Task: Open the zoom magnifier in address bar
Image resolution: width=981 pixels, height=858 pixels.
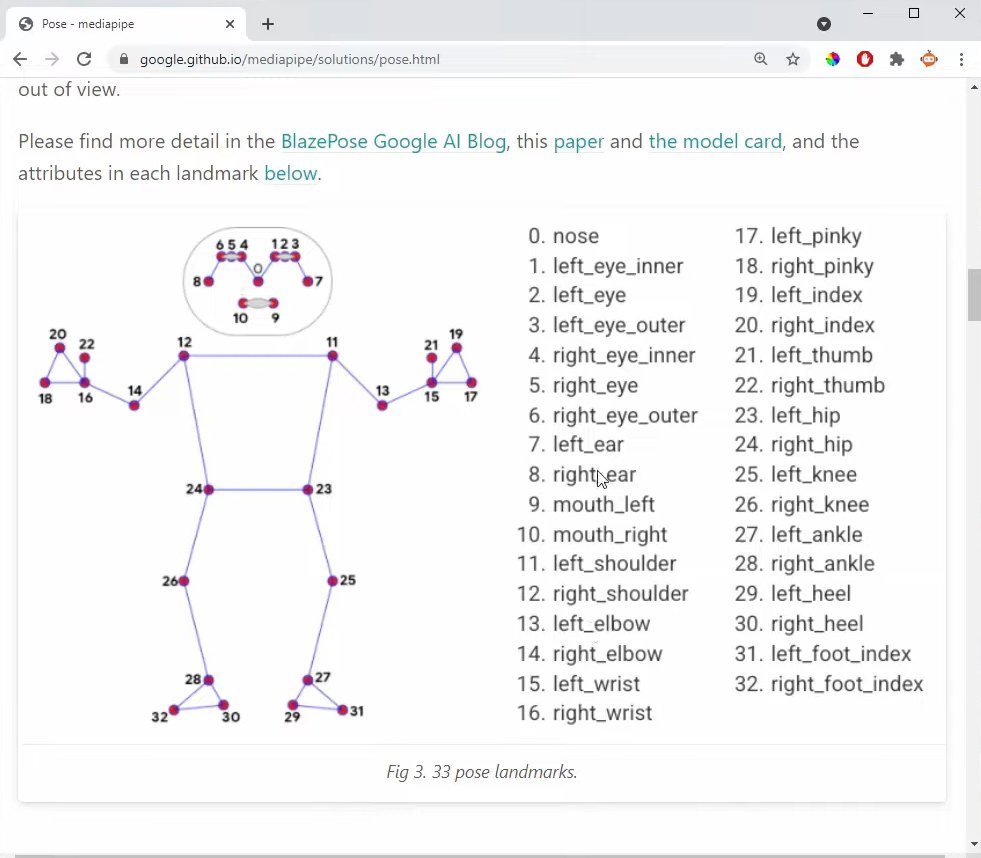Action: coord(761,59)
